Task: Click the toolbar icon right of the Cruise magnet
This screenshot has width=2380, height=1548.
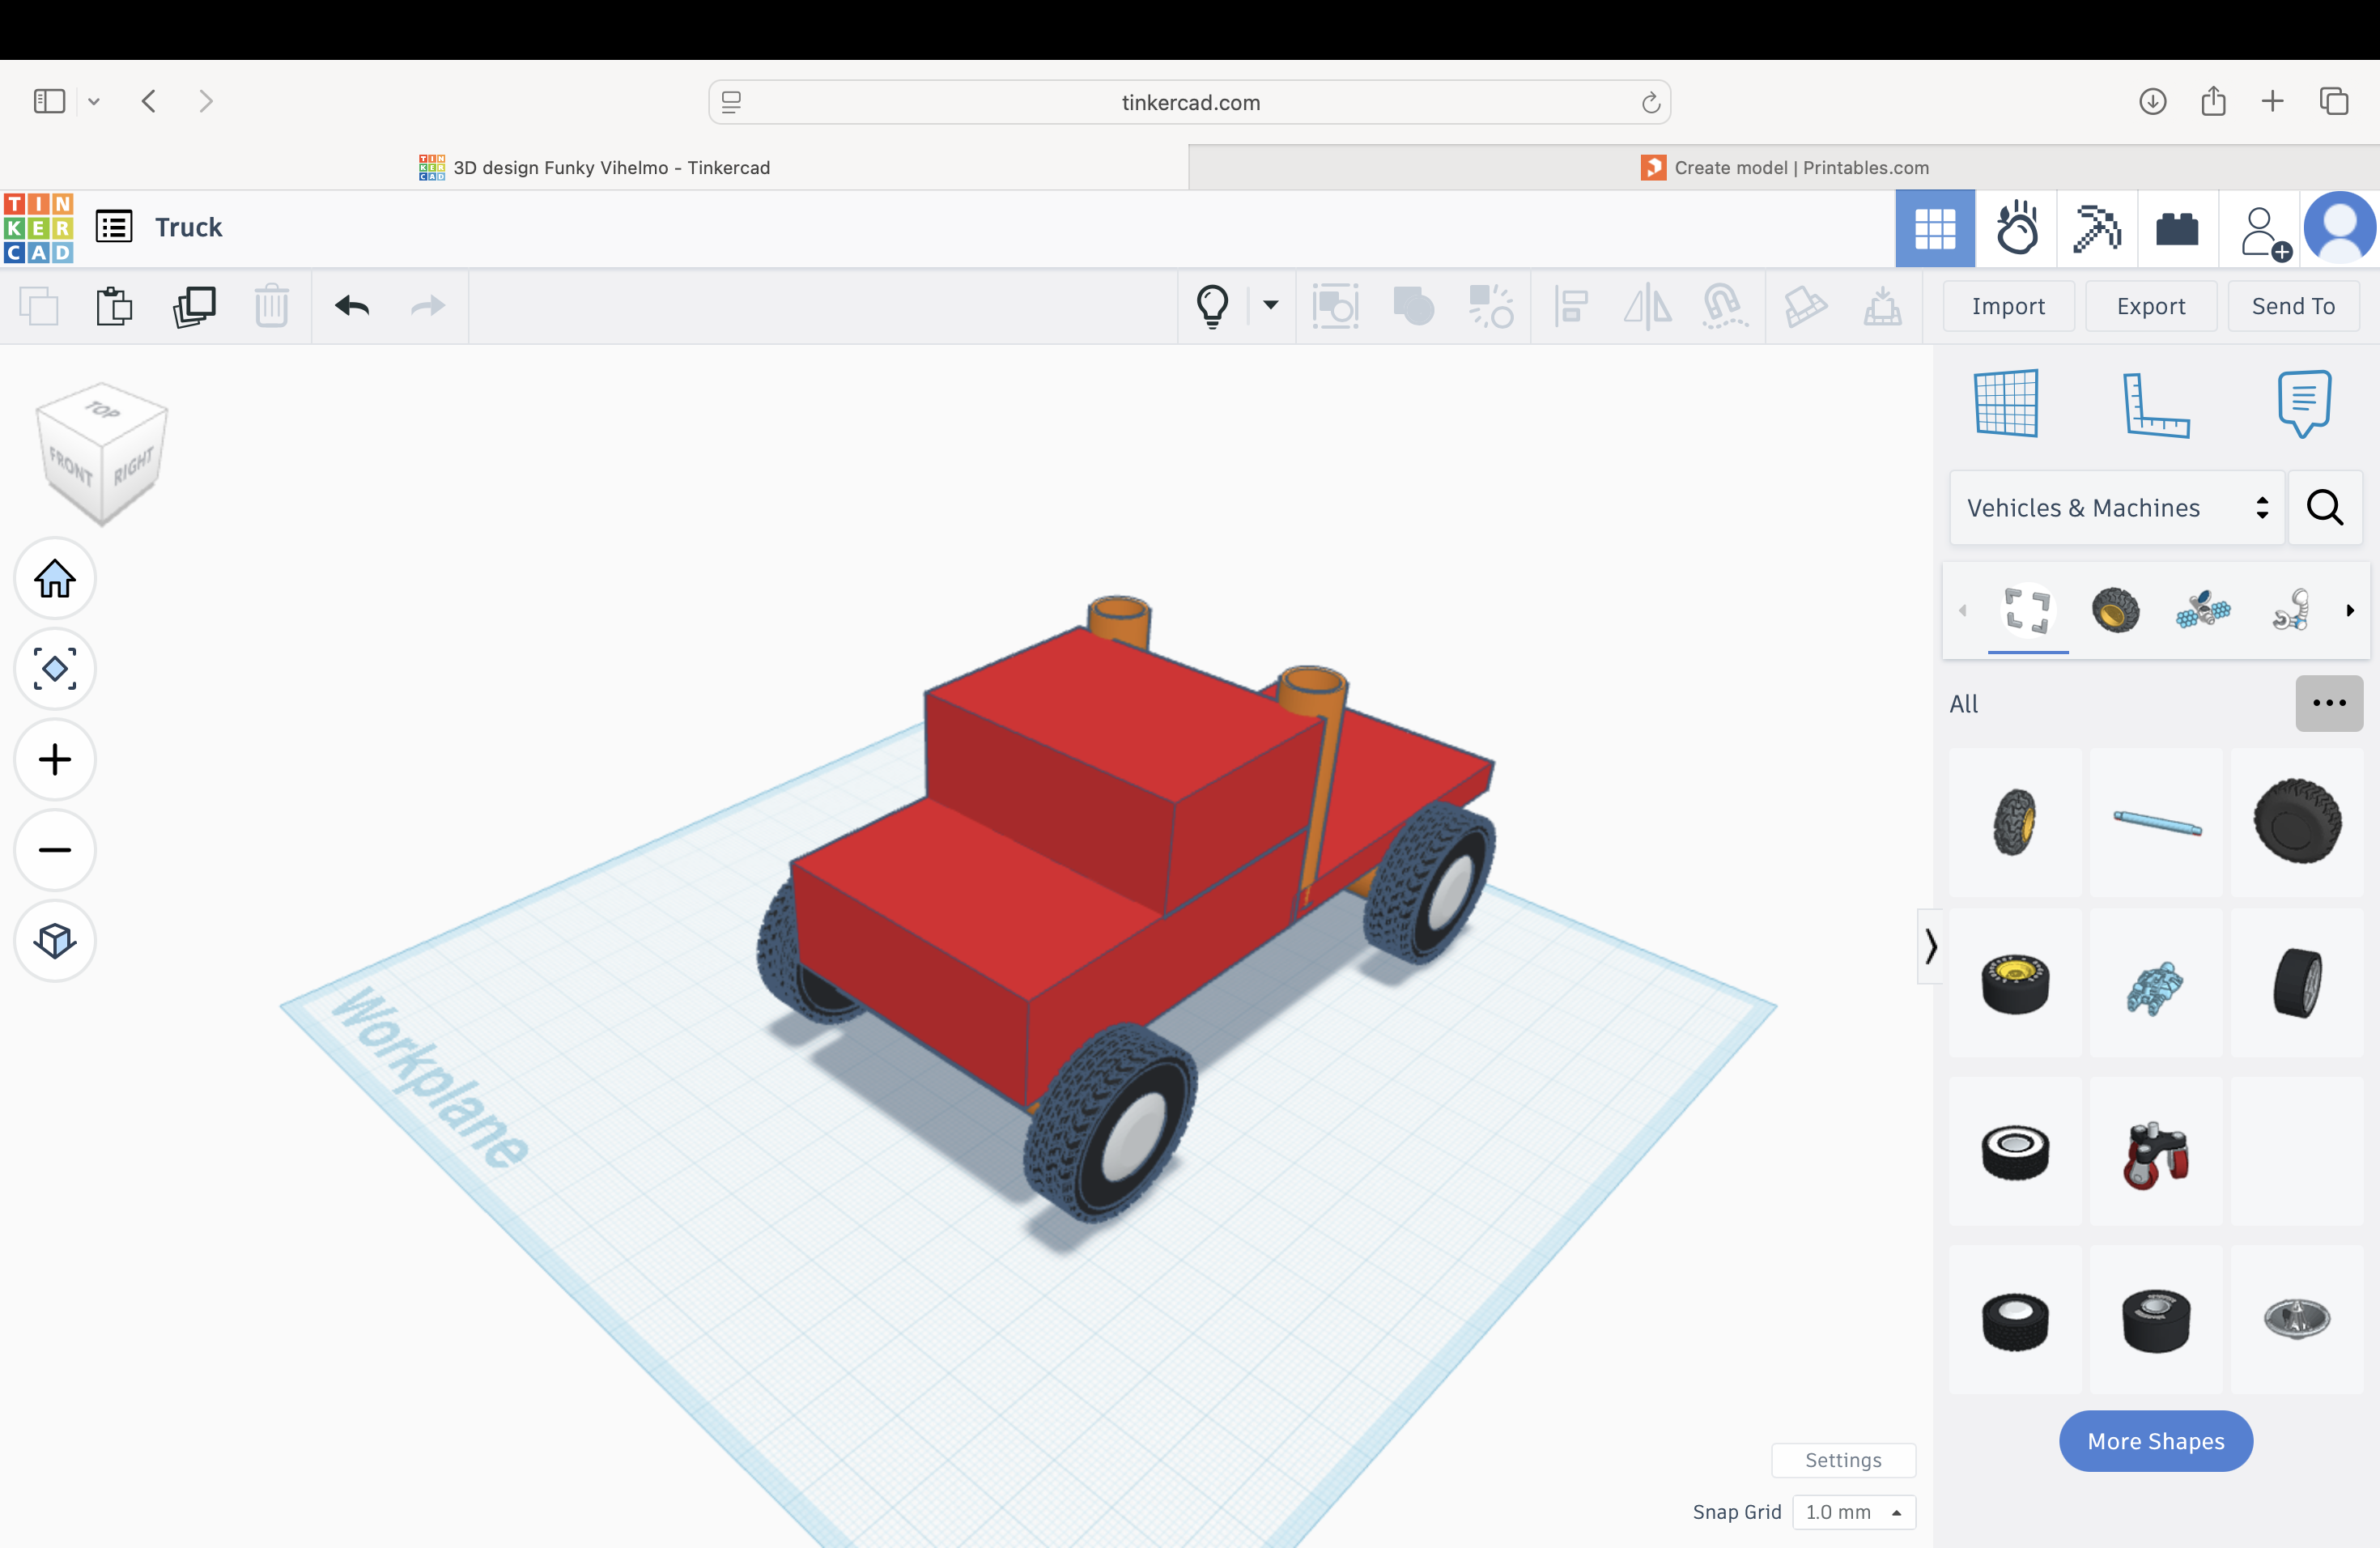Action: click(x=1806, y=306)
